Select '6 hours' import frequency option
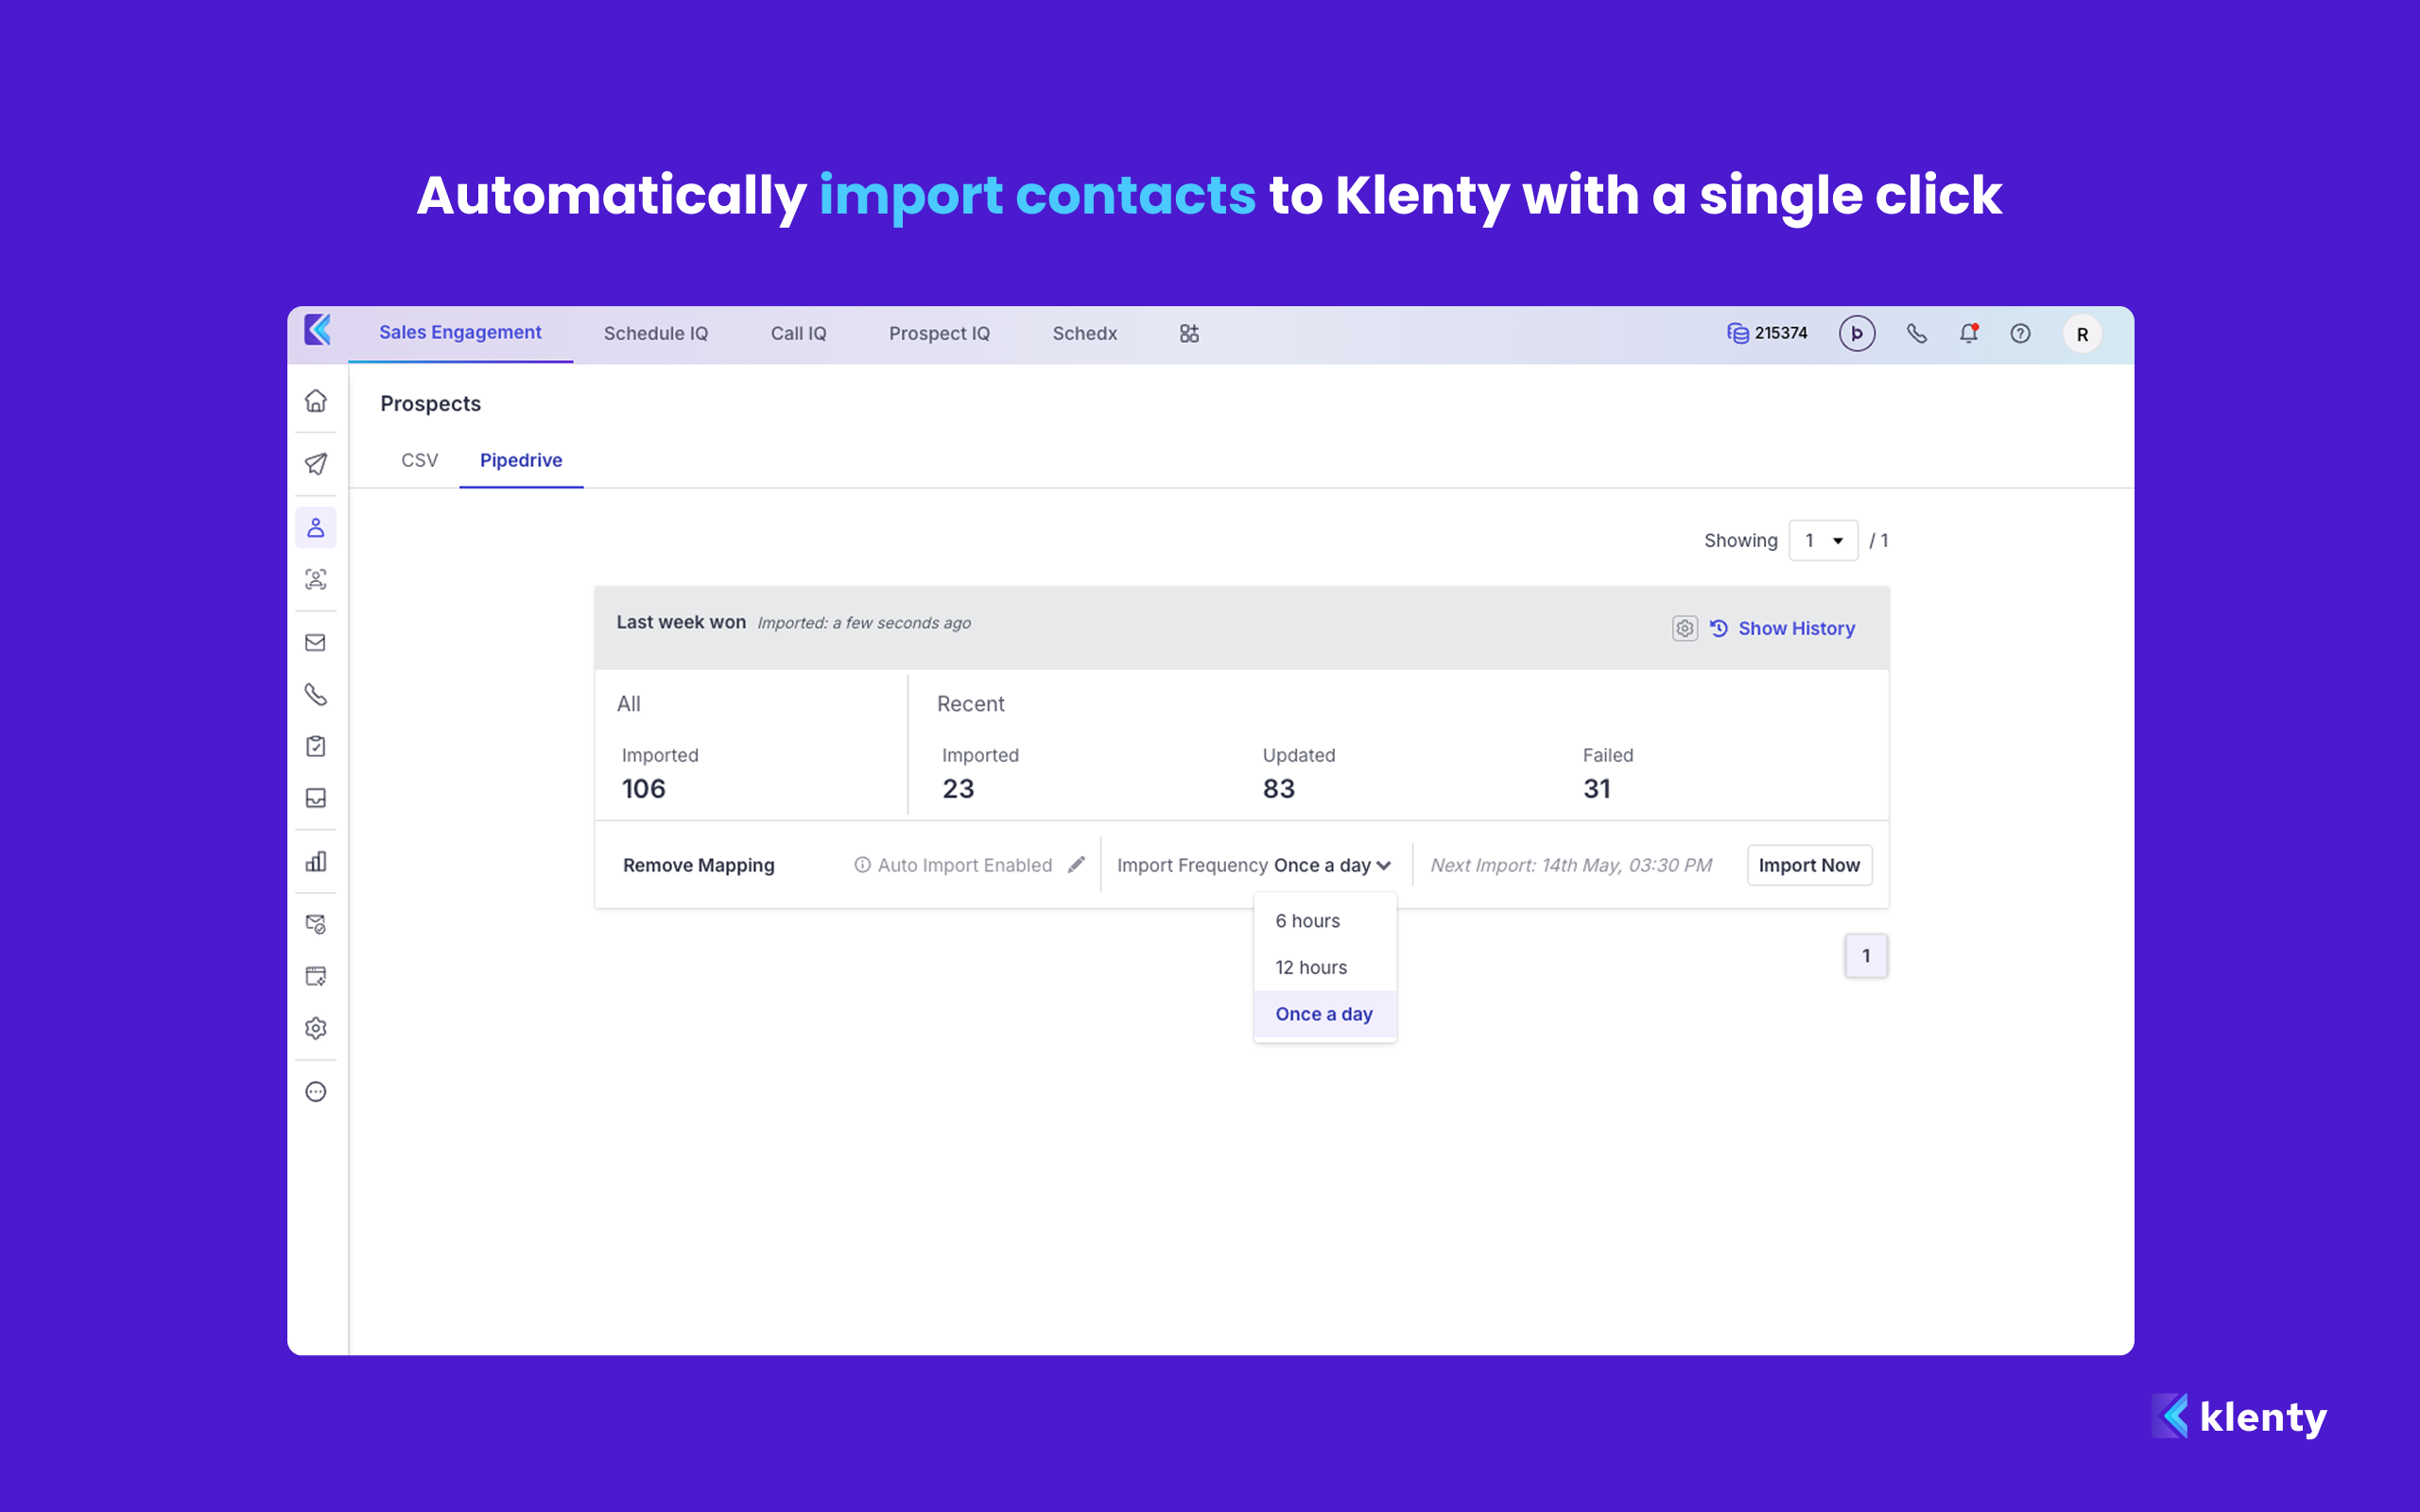 point(1325,921)
